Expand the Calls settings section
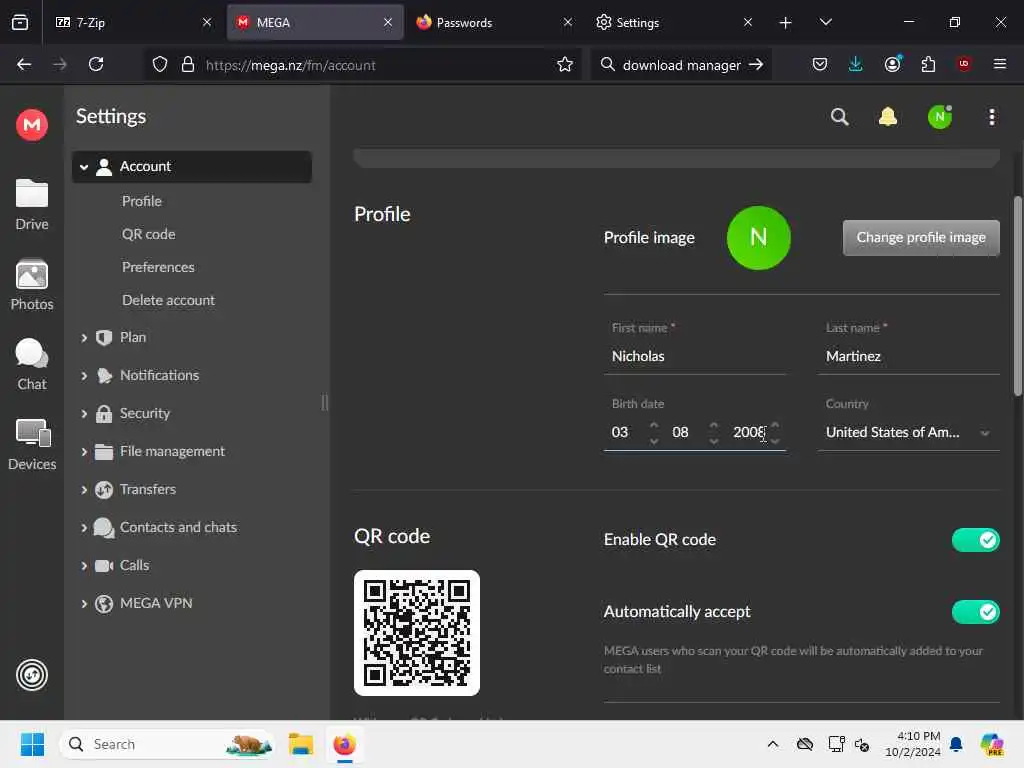The height and width of the screenshot is (768, 1024). (84, 566)
